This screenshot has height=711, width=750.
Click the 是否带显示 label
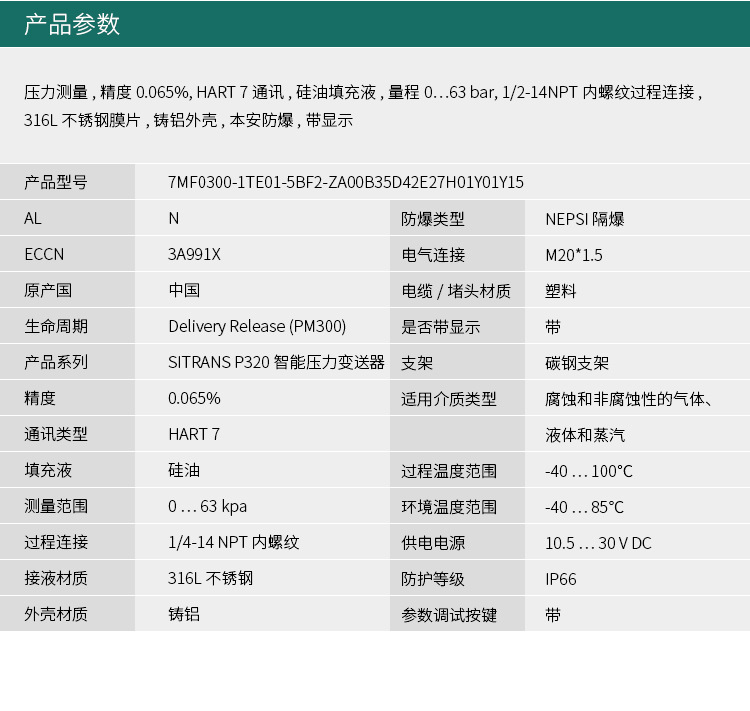point(441,327)
